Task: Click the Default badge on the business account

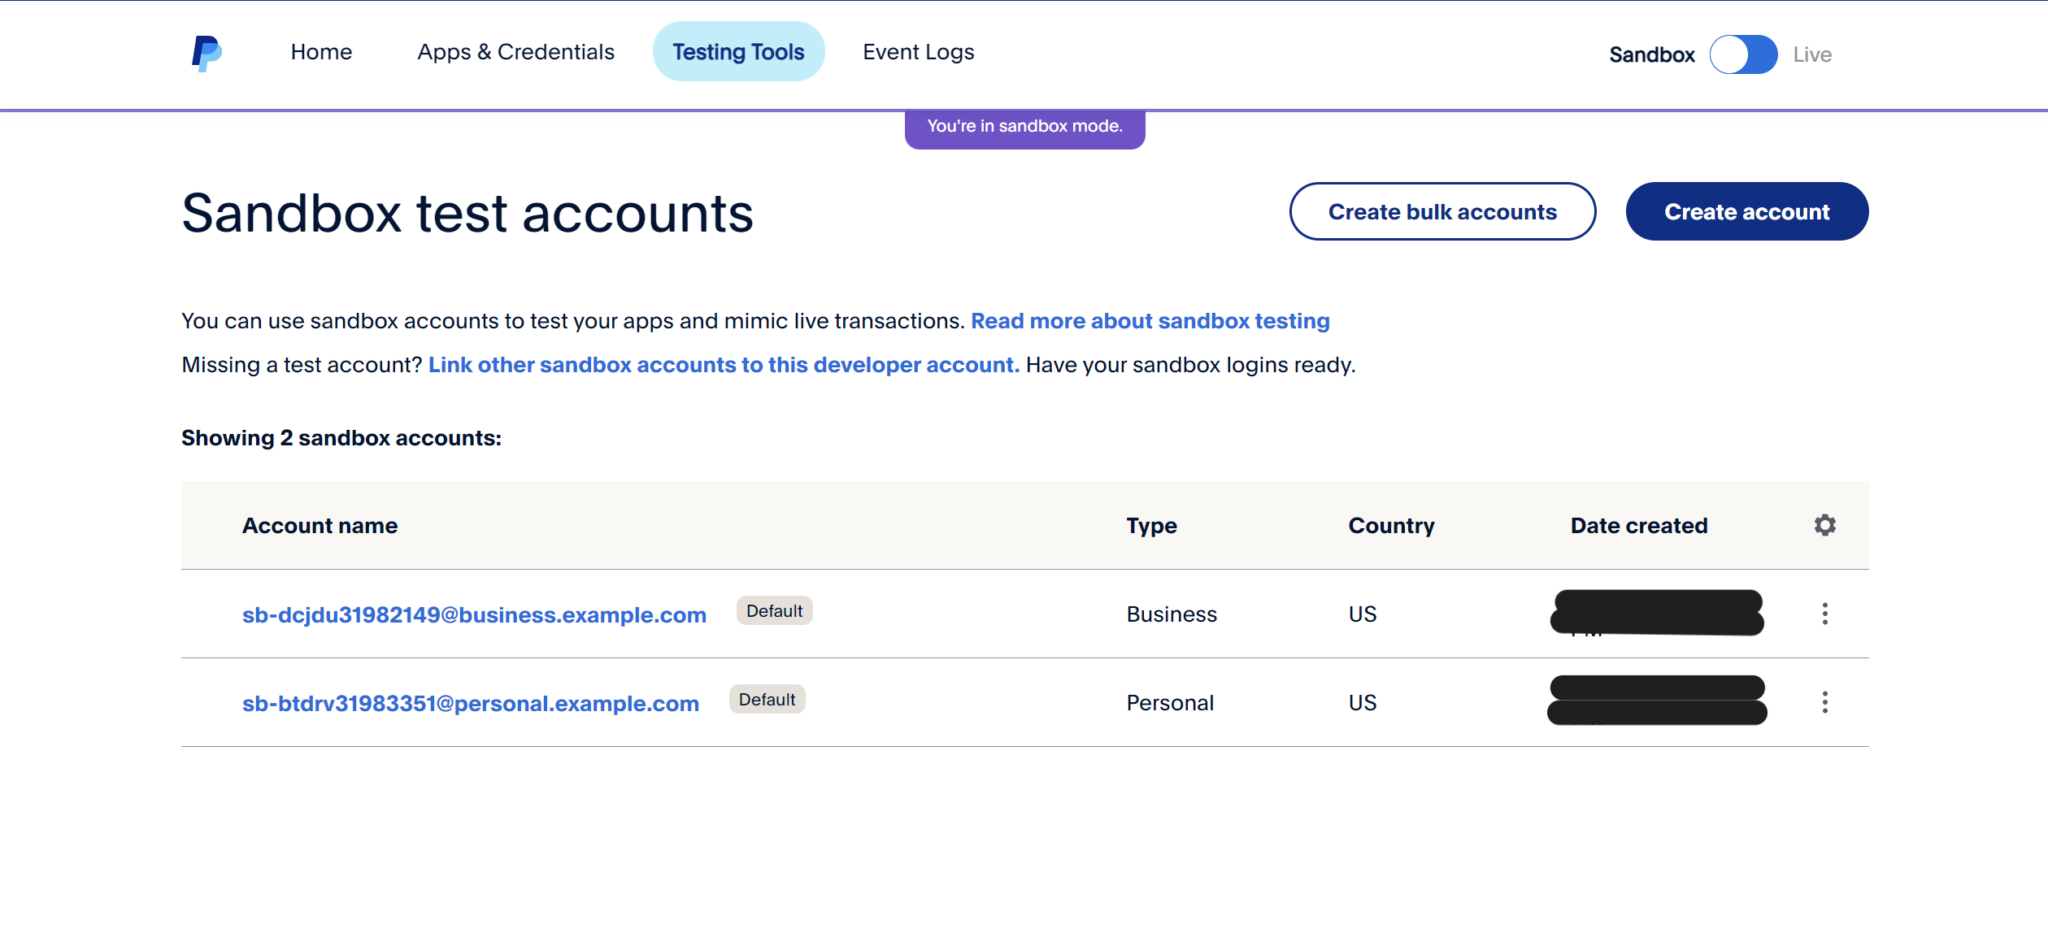Action: point(774,610)
